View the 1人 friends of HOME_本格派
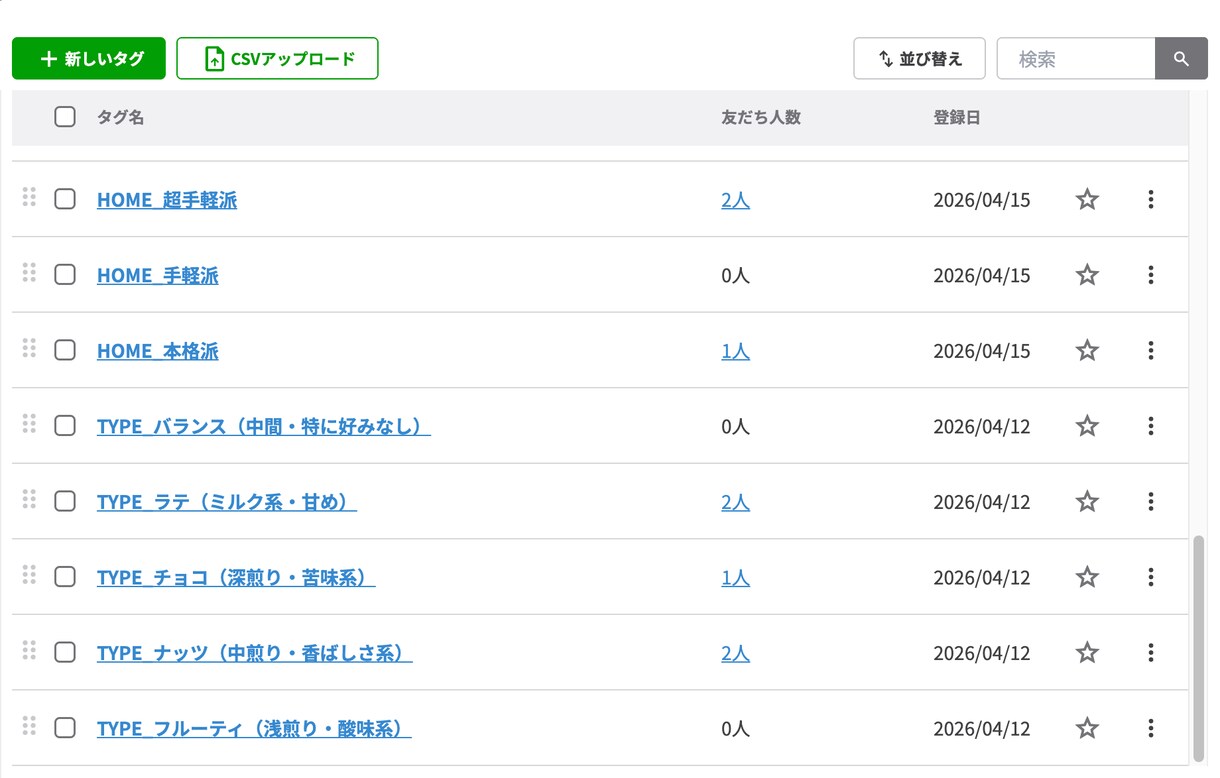The width and height of the screenshot is (1220, 778). click(x=735, y=351)
